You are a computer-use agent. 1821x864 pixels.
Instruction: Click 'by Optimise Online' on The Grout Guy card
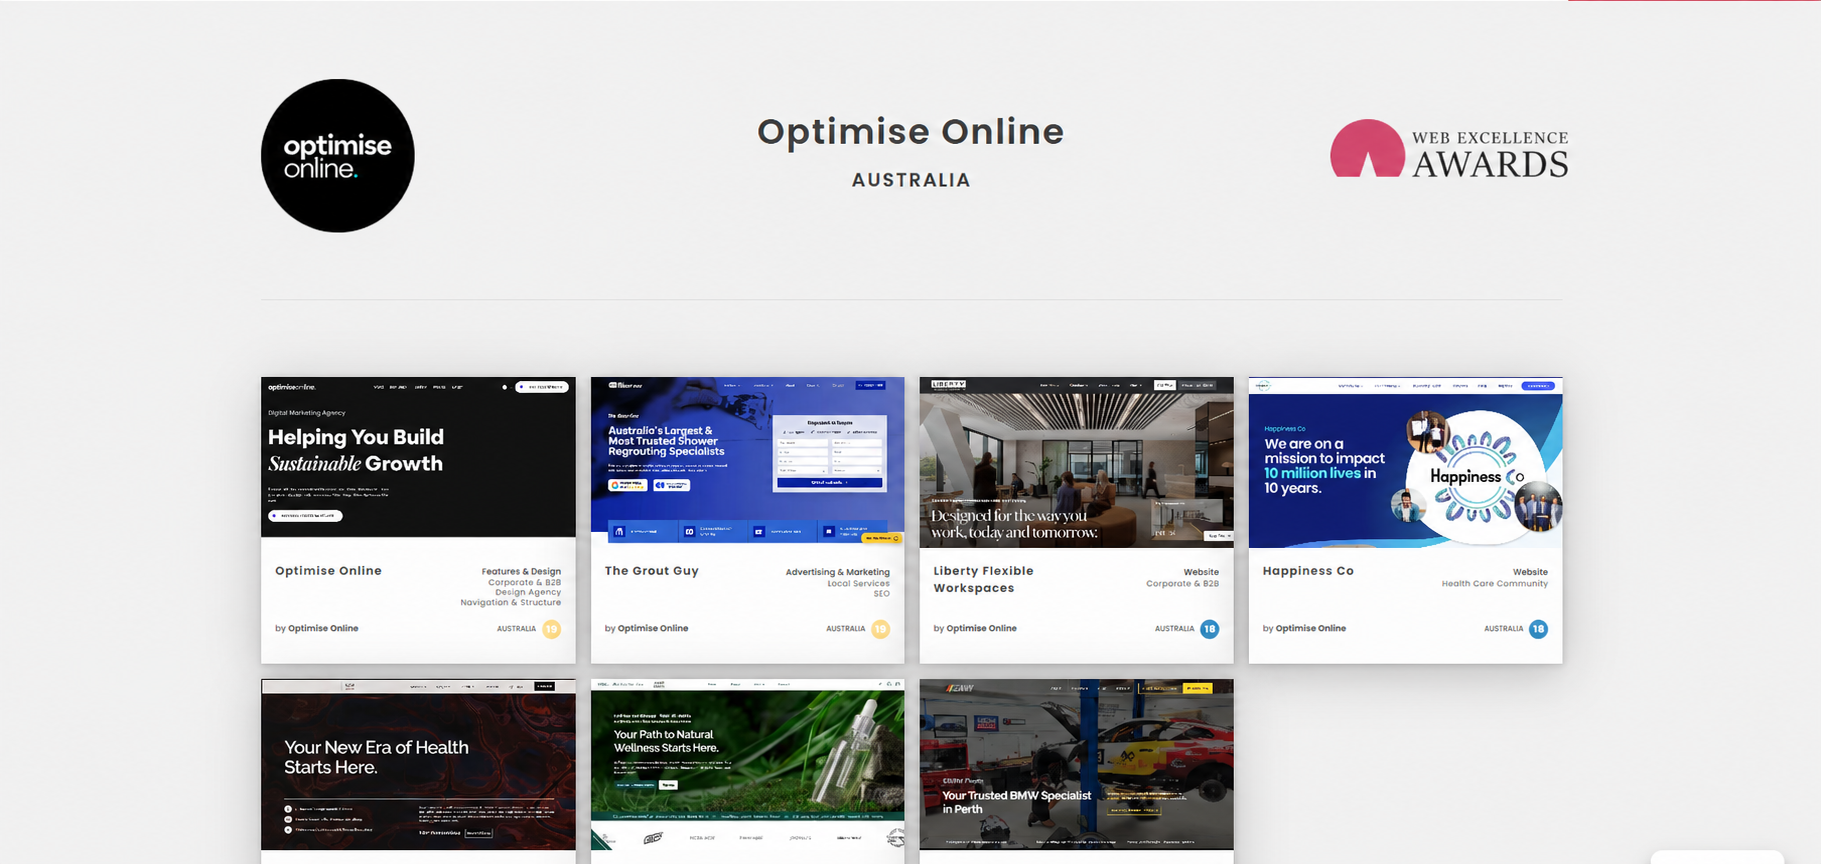(646, 629)
